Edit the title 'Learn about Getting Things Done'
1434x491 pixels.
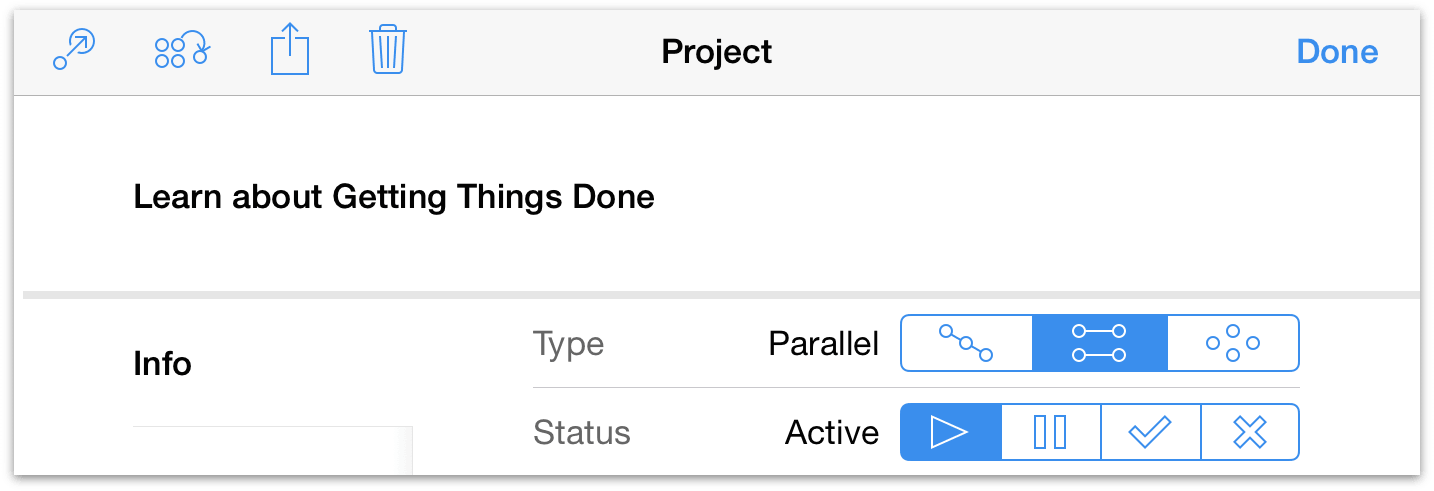tap(394, 197)
